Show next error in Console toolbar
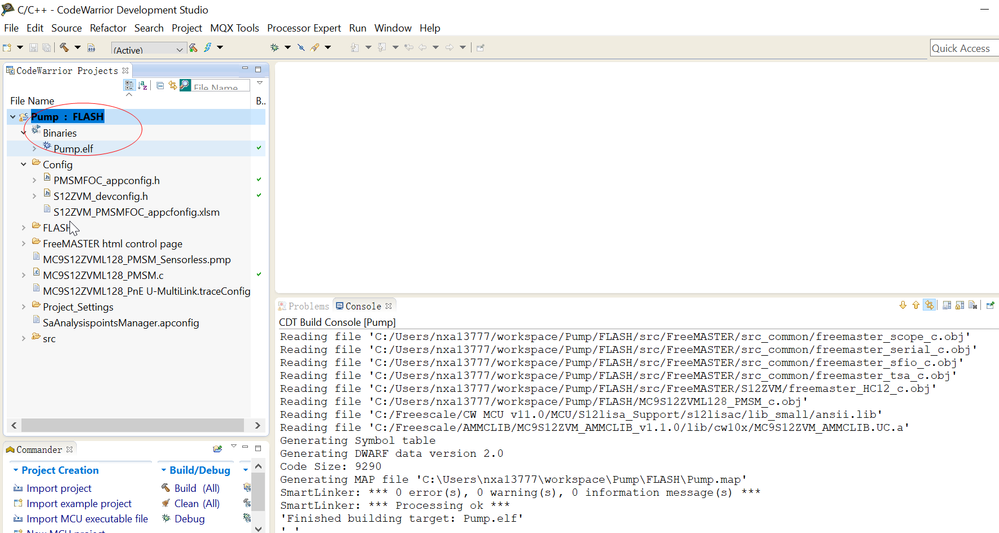The width and height of the screenshot is (999, 533). (x=903, y=305)
